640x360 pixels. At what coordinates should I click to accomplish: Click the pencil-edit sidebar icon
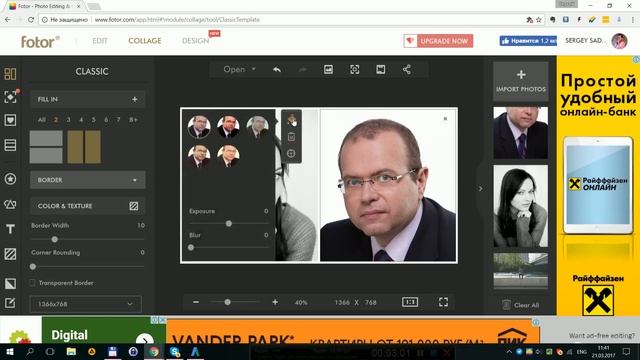click(10, 303)
